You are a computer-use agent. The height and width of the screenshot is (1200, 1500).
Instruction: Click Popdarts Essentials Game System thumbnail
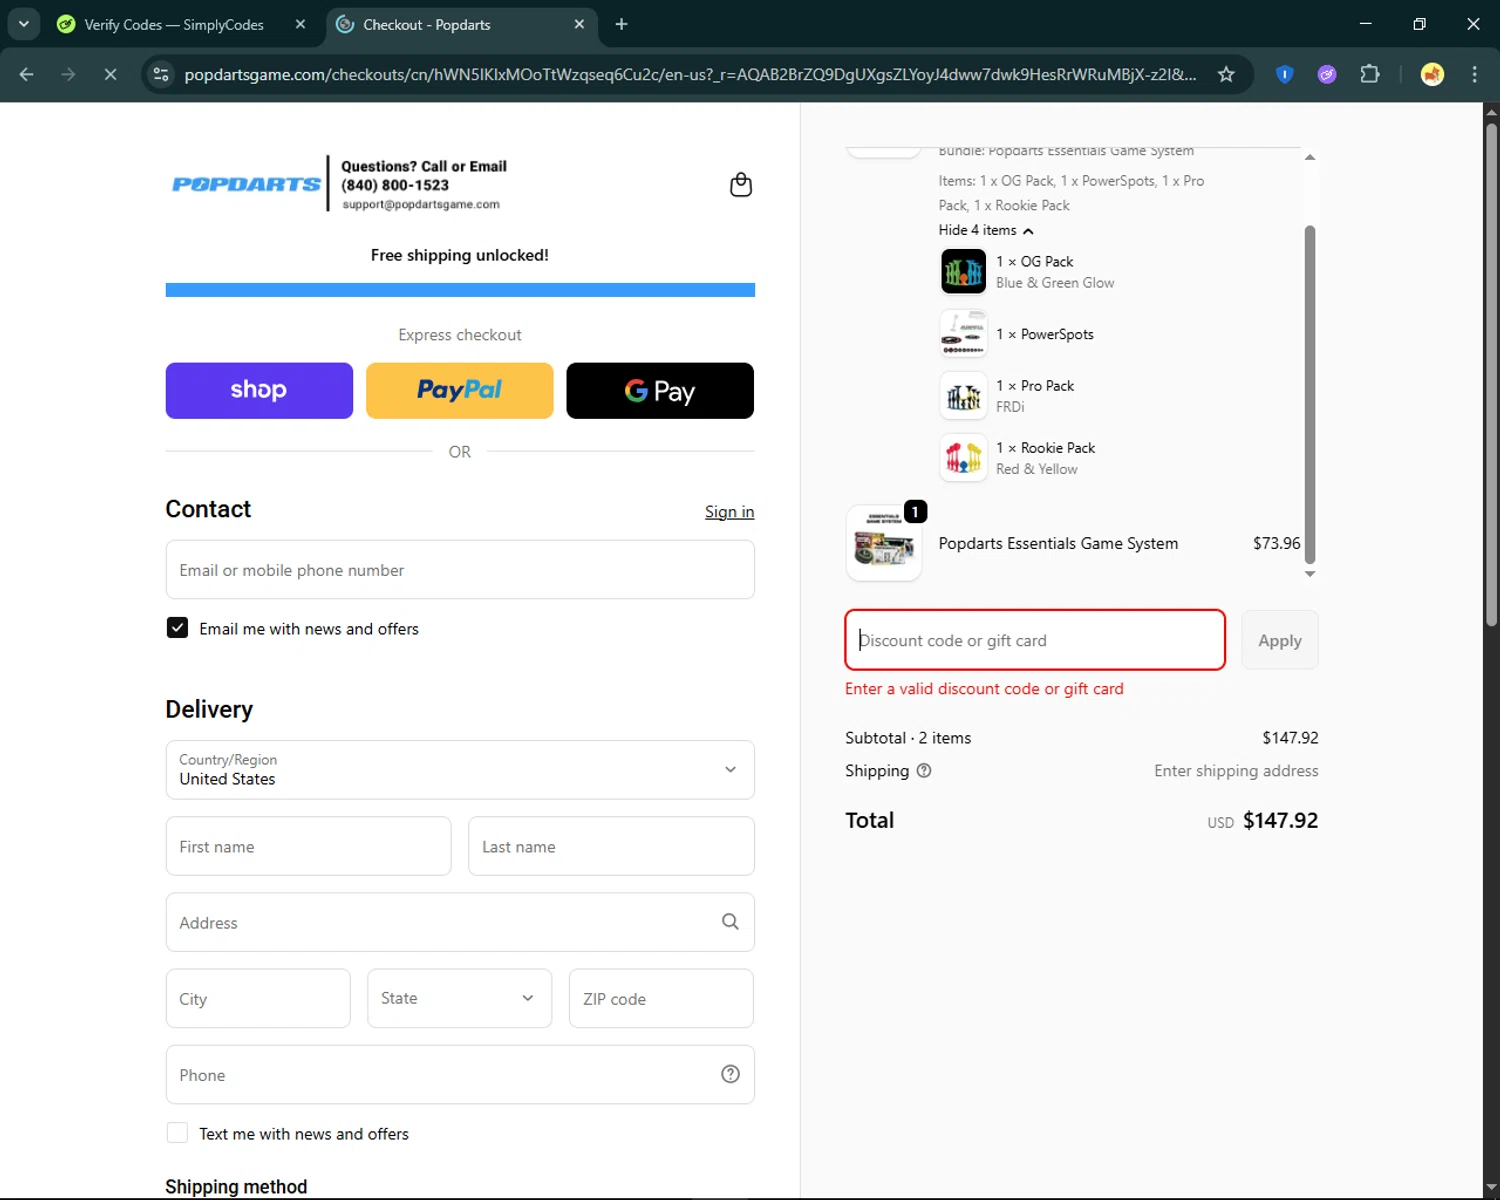pyautogui.click(x=884, y=543)
